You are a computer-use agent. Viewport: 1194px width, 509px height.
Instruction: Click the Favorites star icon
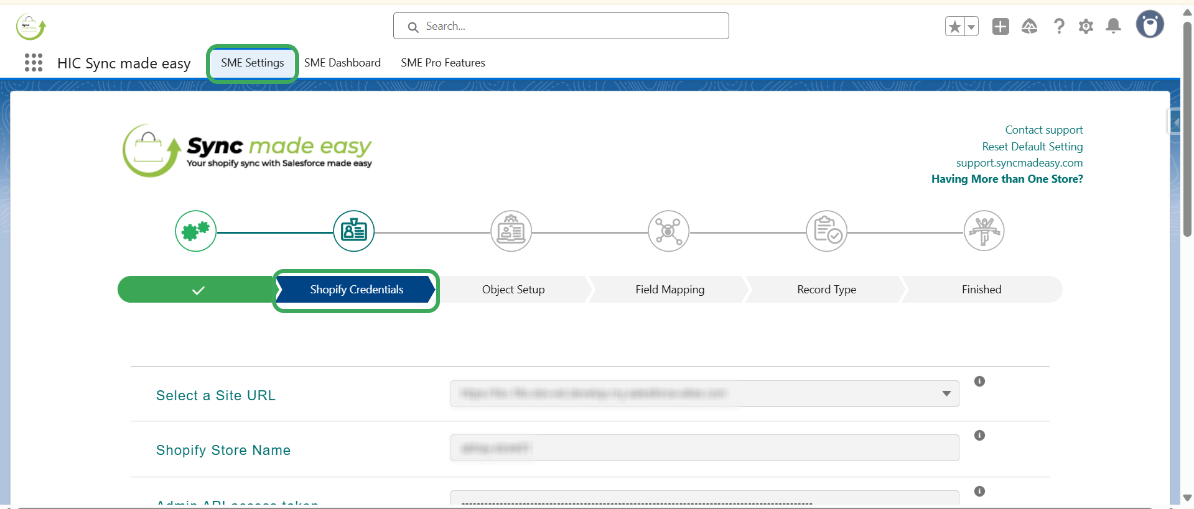[954, 27]
